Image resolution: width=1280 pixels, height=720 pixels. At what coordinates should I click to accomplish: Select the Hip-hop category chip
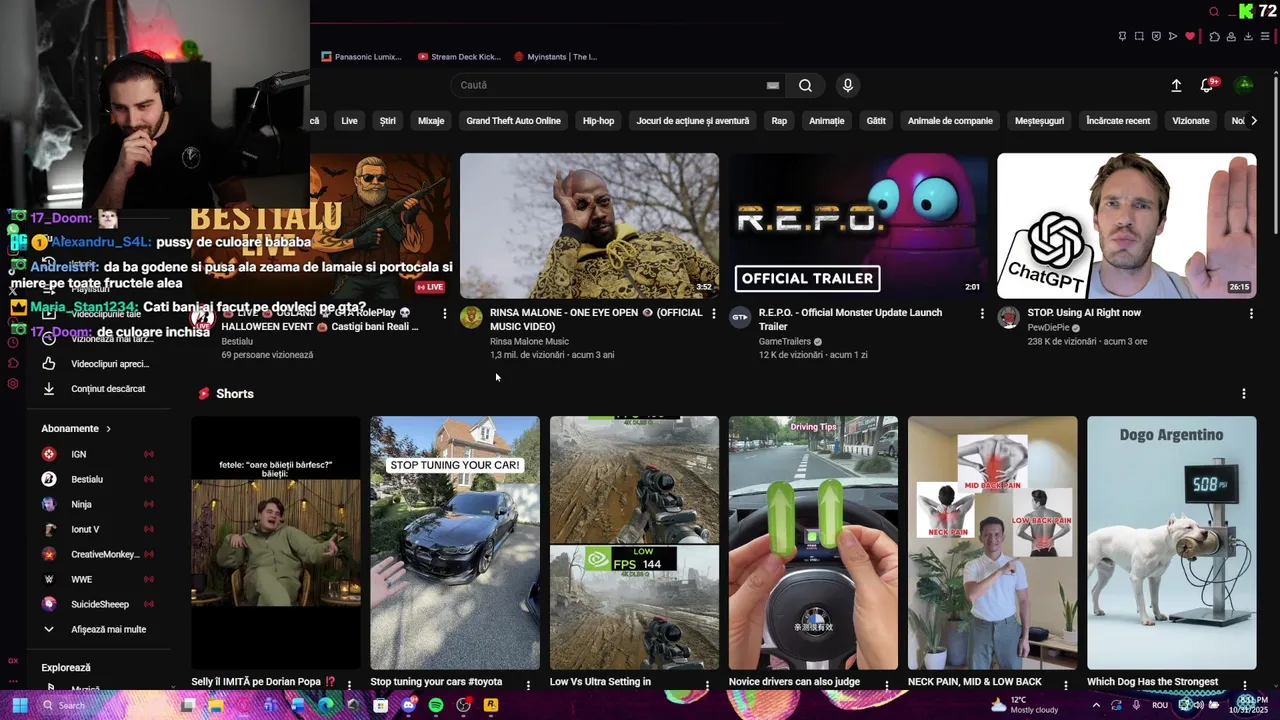click(x=598, y=121)
